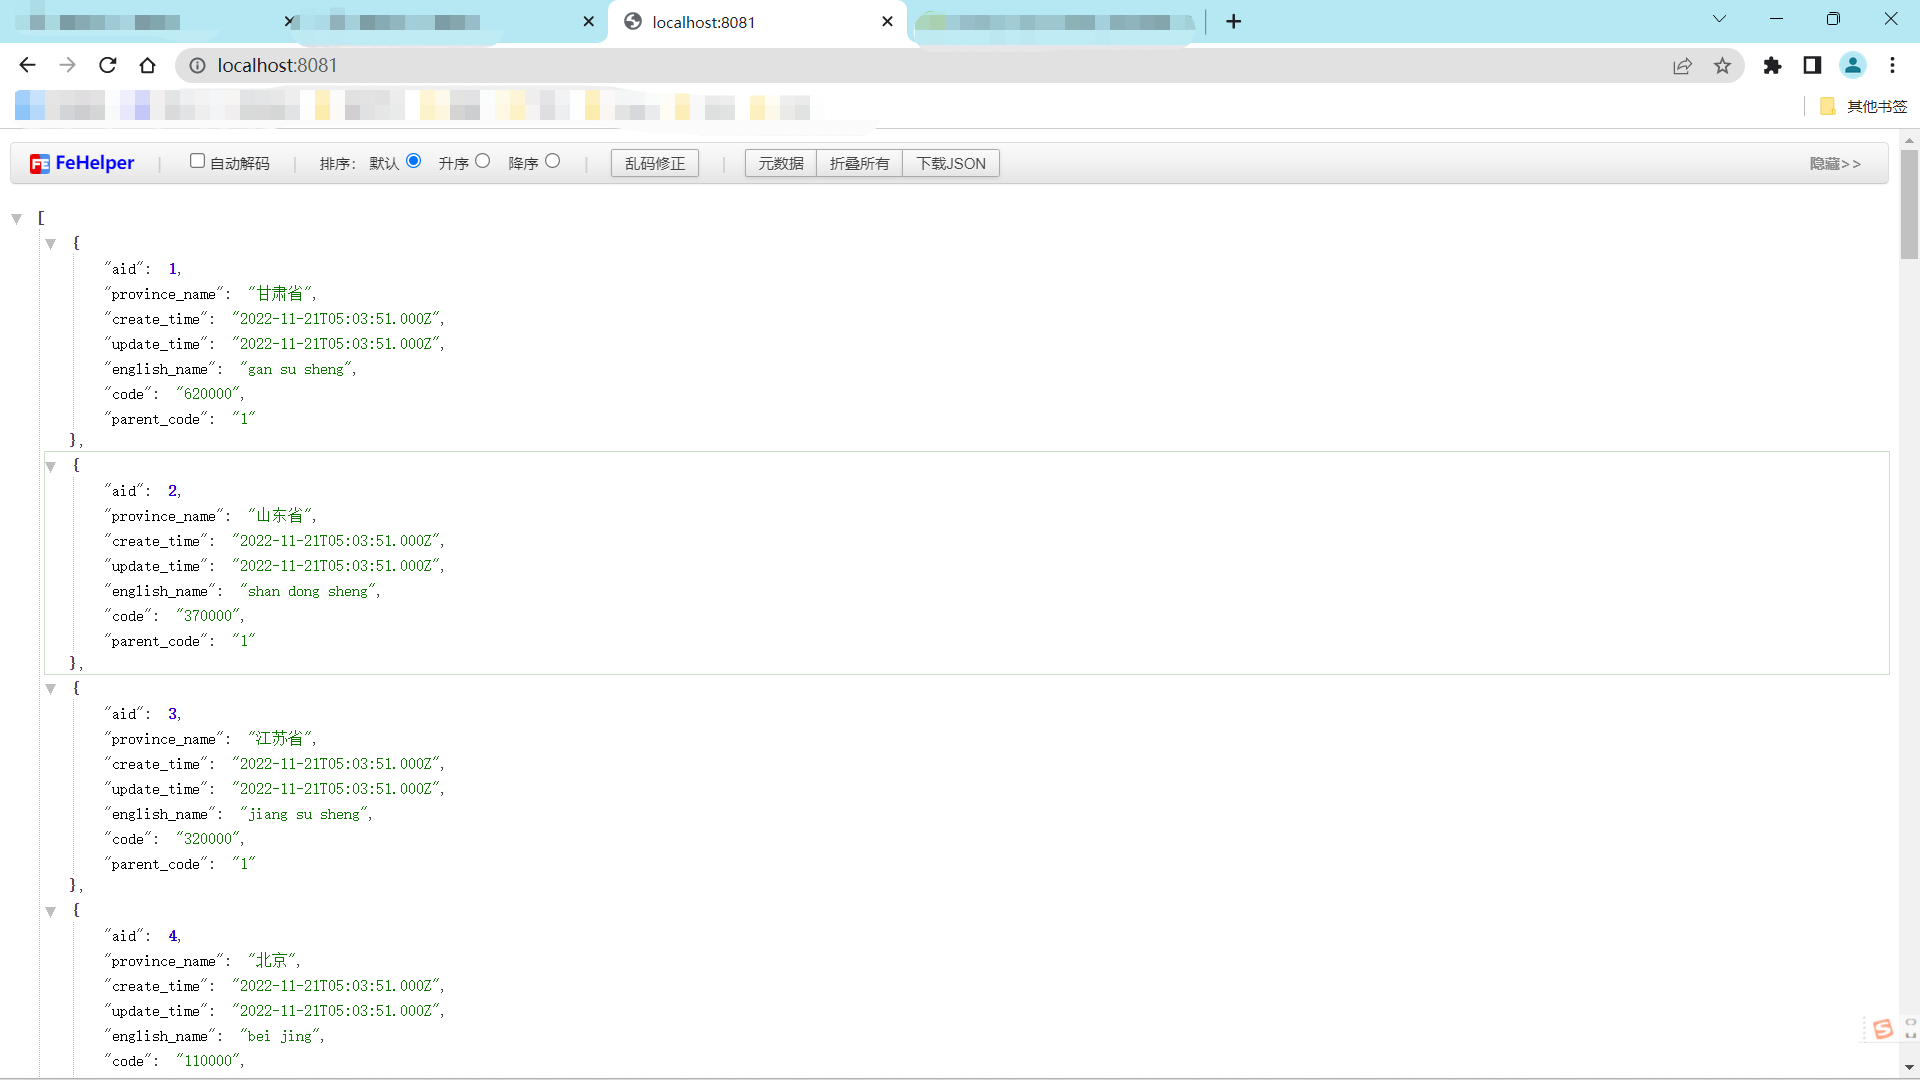Go back to previous page

click(27, 65)
